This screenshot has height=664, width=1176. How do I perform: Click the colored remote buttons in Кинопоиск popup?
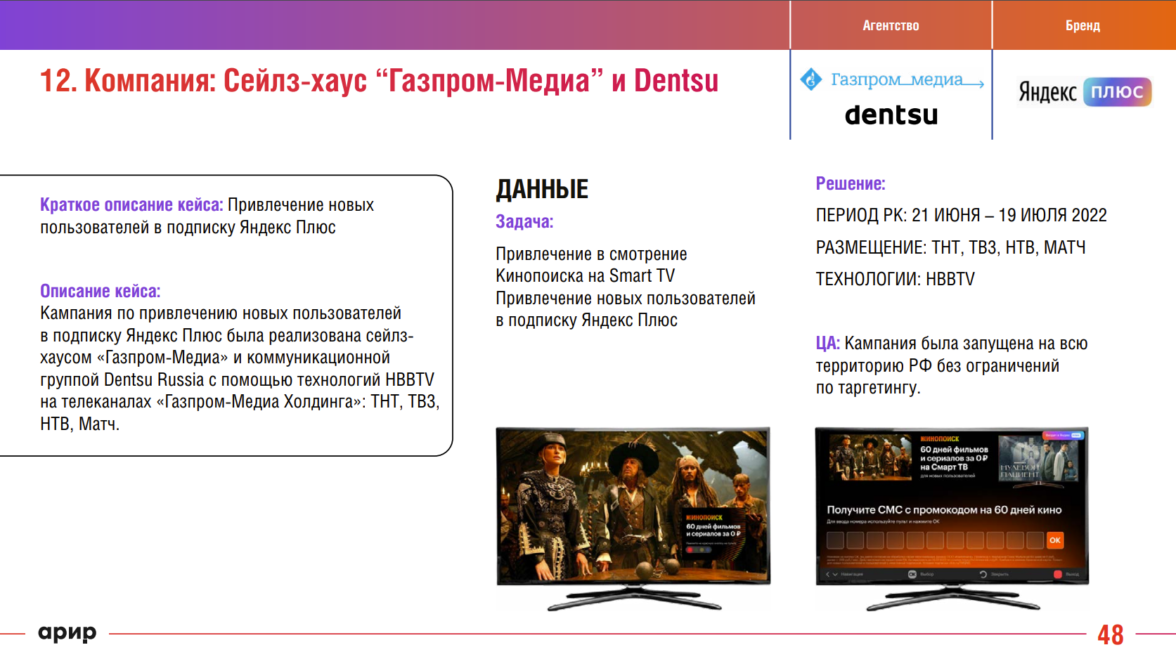pos(696,549)
